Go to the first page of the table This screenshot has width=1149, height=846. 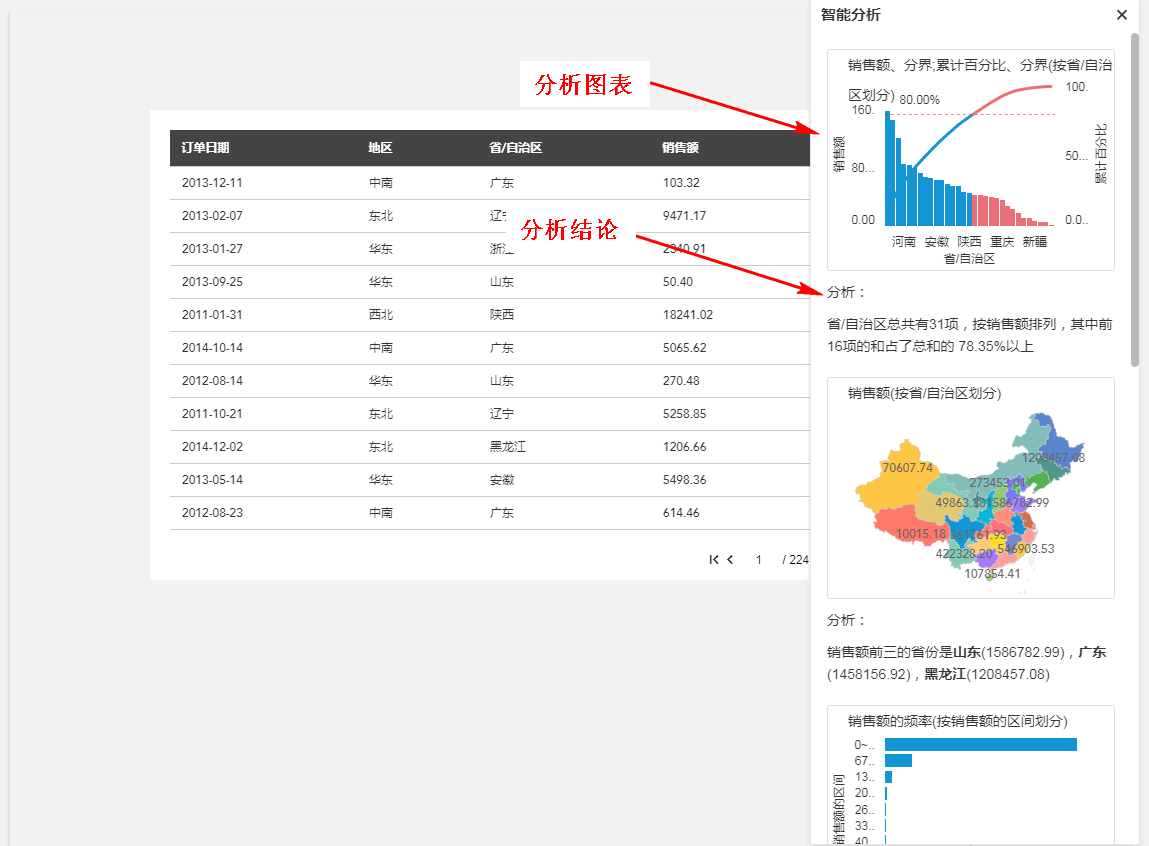point(713,560)
